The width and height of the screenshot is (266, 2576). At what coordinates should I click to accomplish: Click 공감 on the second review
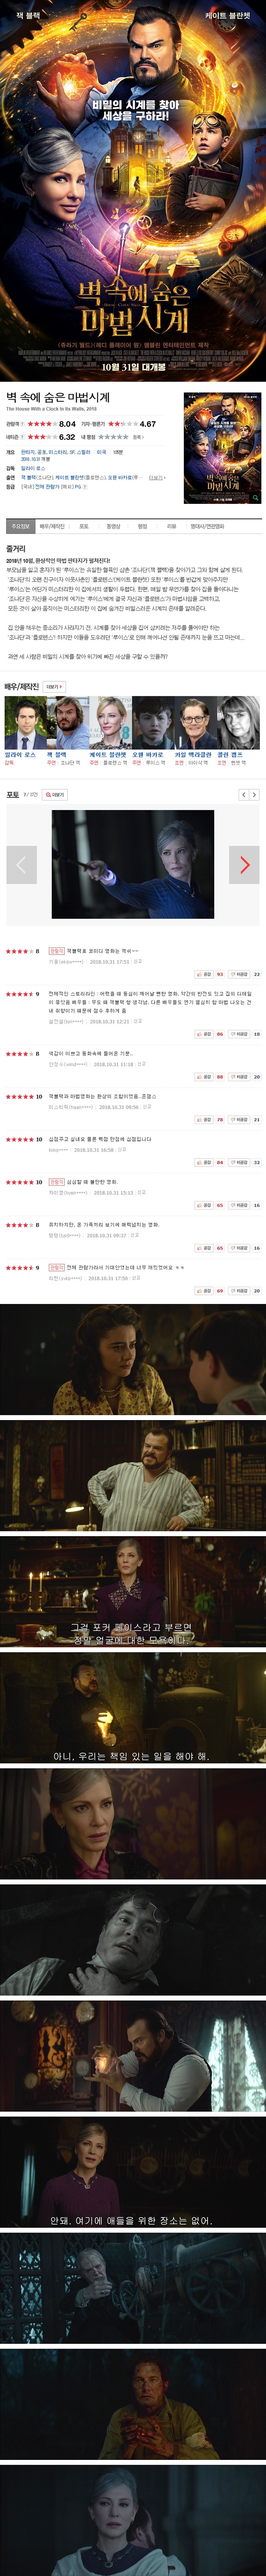click(x=204, y=1034)
